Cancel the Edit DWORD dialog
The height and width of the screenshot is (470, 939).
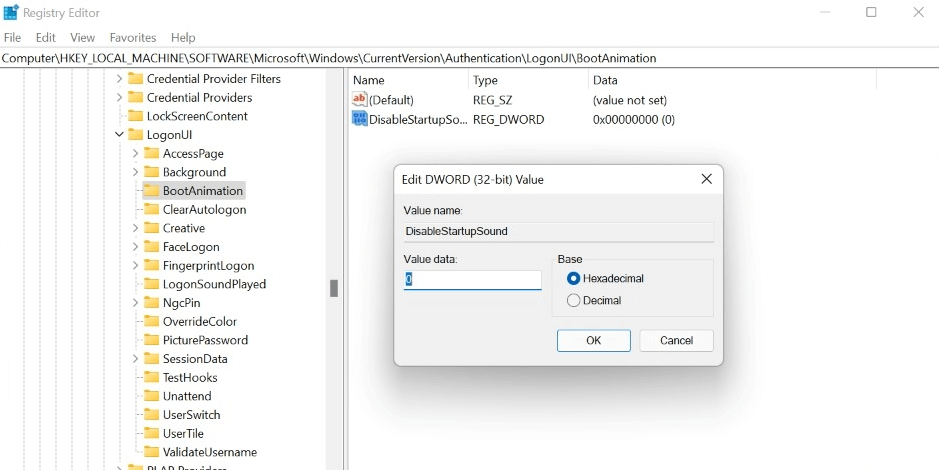coord(676,340)
